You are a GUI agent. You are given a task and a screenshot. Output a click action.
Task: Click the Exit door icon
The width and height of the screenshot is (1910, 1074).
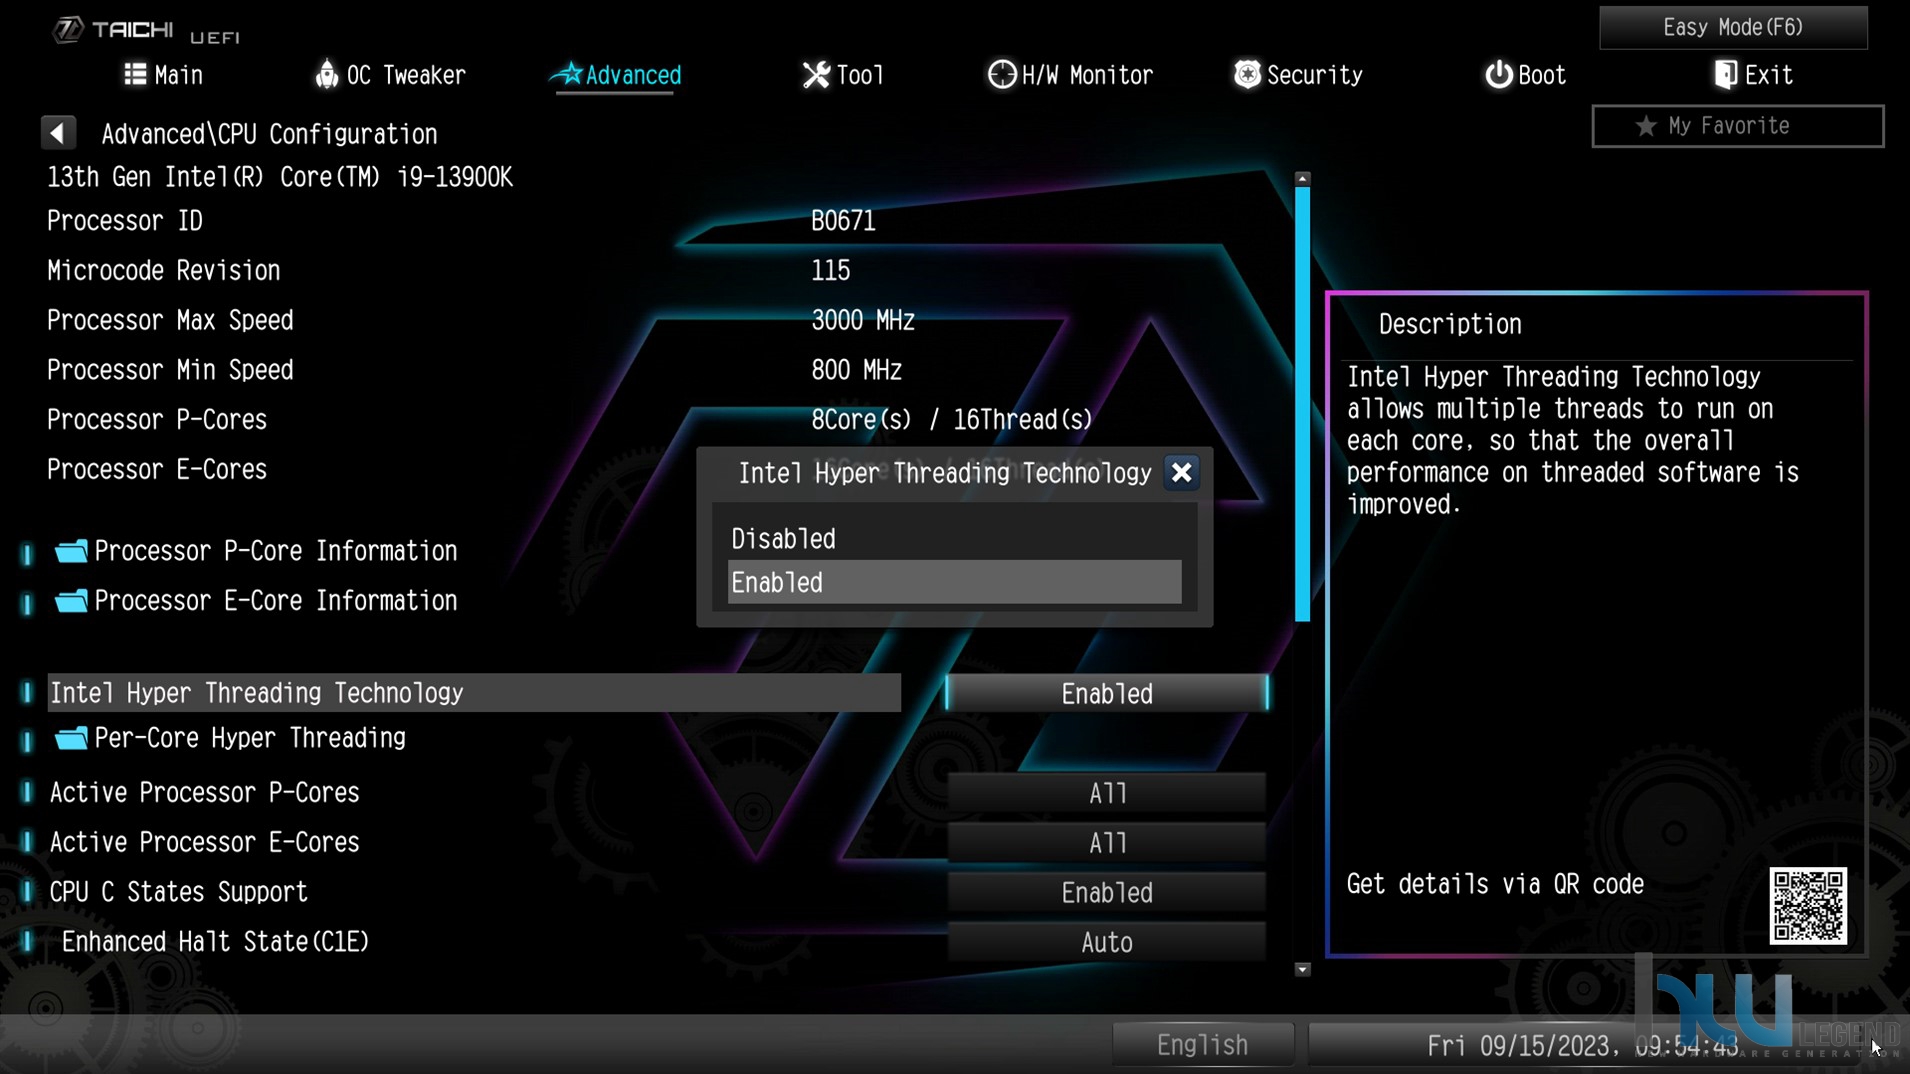coord(1726,75)
